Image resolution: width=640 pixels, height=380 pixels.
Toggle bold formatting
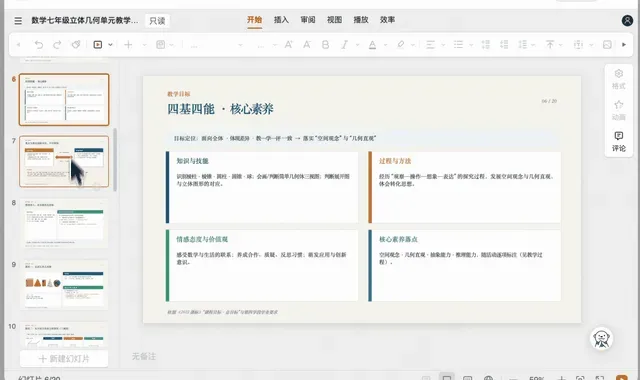point(325,44)
